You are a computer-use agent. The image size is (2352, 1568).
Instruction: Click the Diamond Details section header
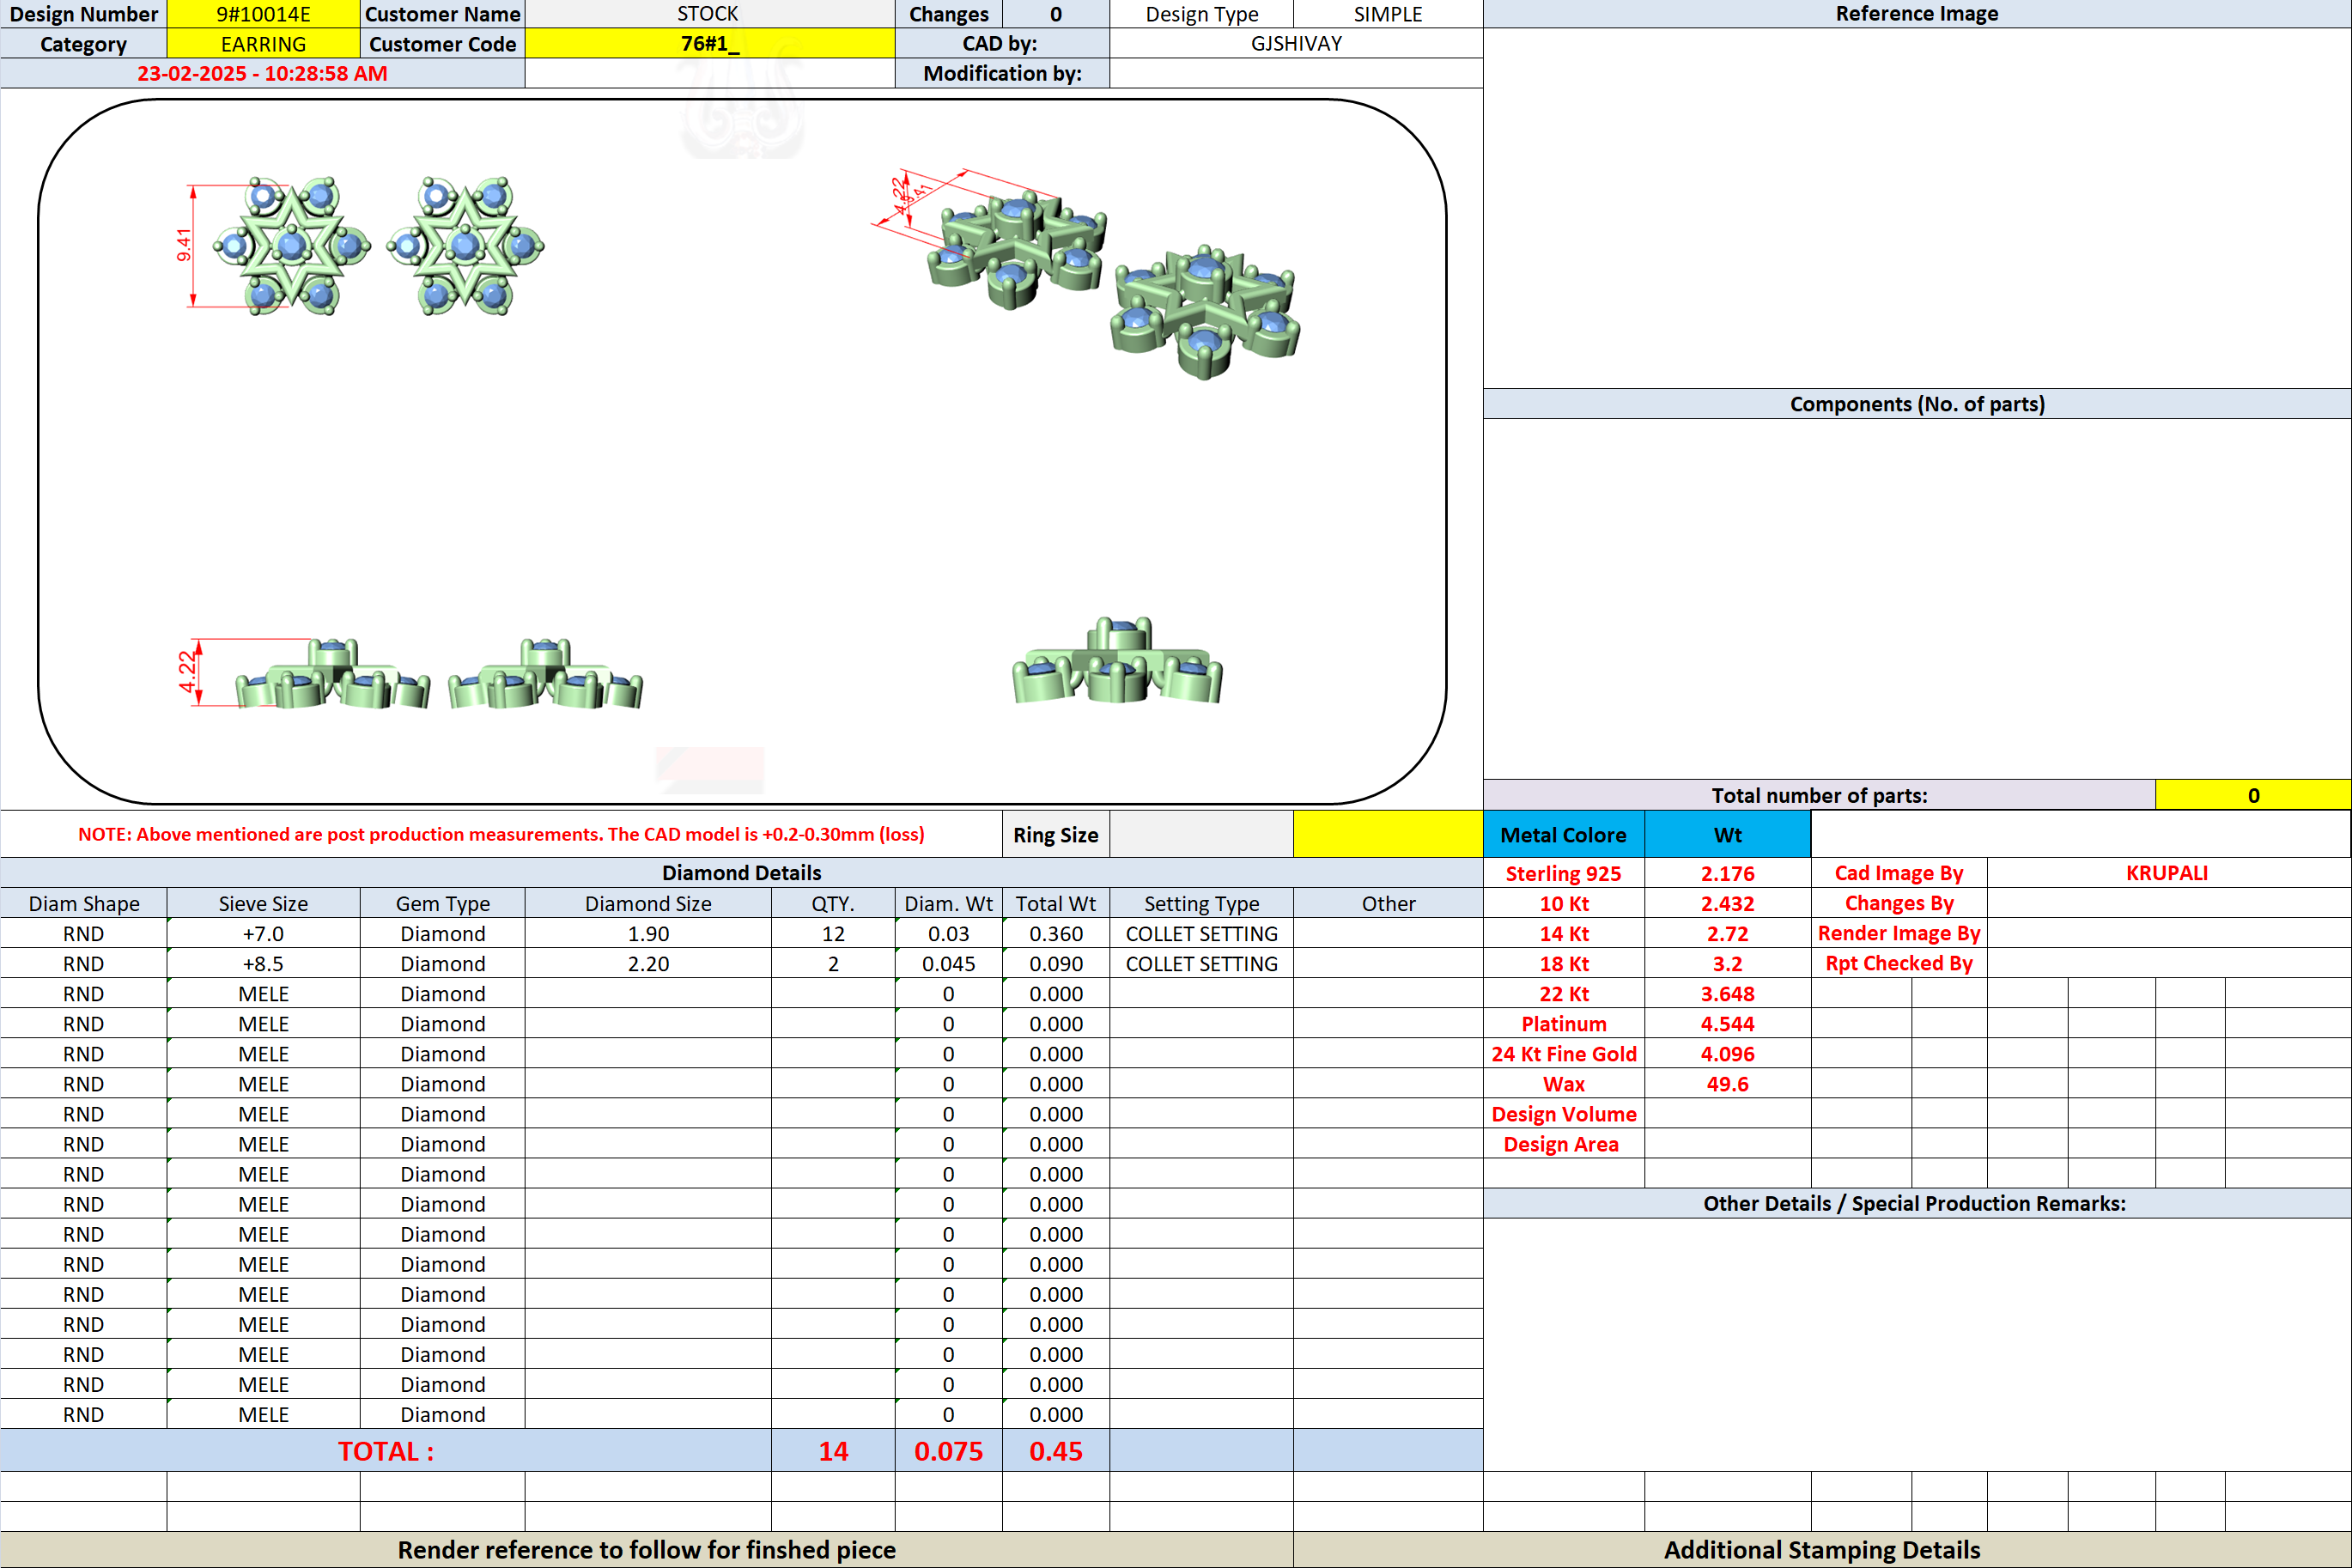pyautogui.click(x=742, y=873)
